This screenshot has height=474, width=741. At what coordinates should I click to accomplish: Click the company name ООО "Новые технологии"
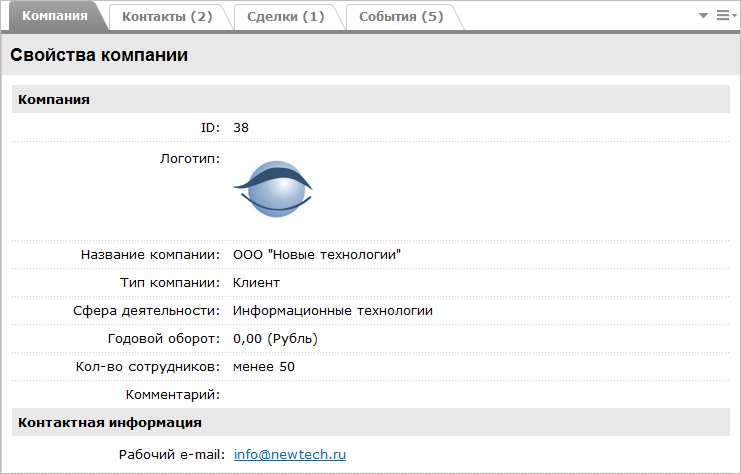pyautogui.click(x=316, y=255)
